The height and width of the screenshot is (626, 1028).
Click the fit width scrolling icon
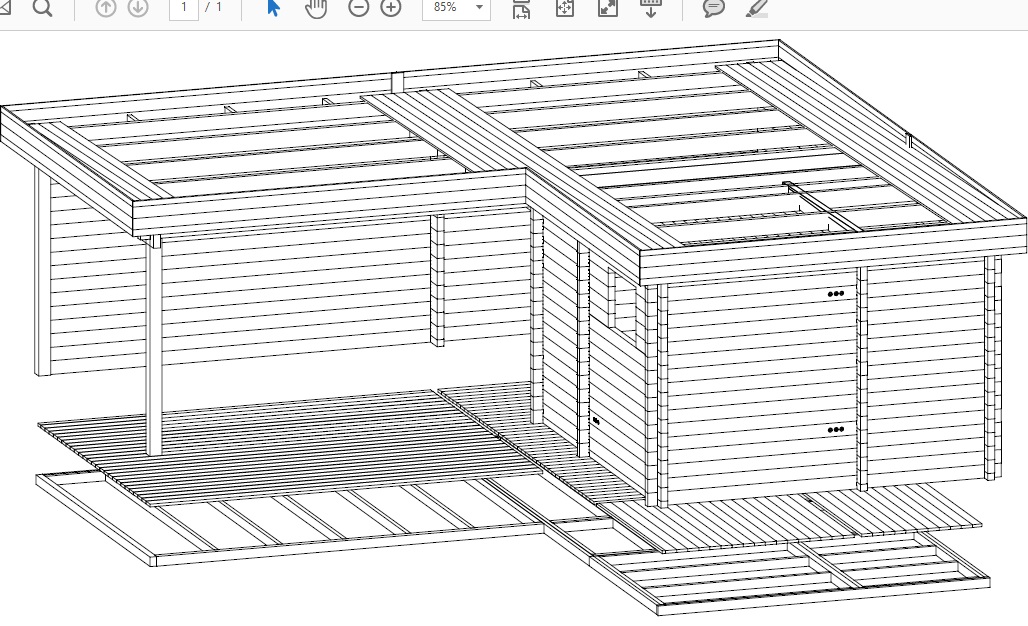click(x=521, y=8)
